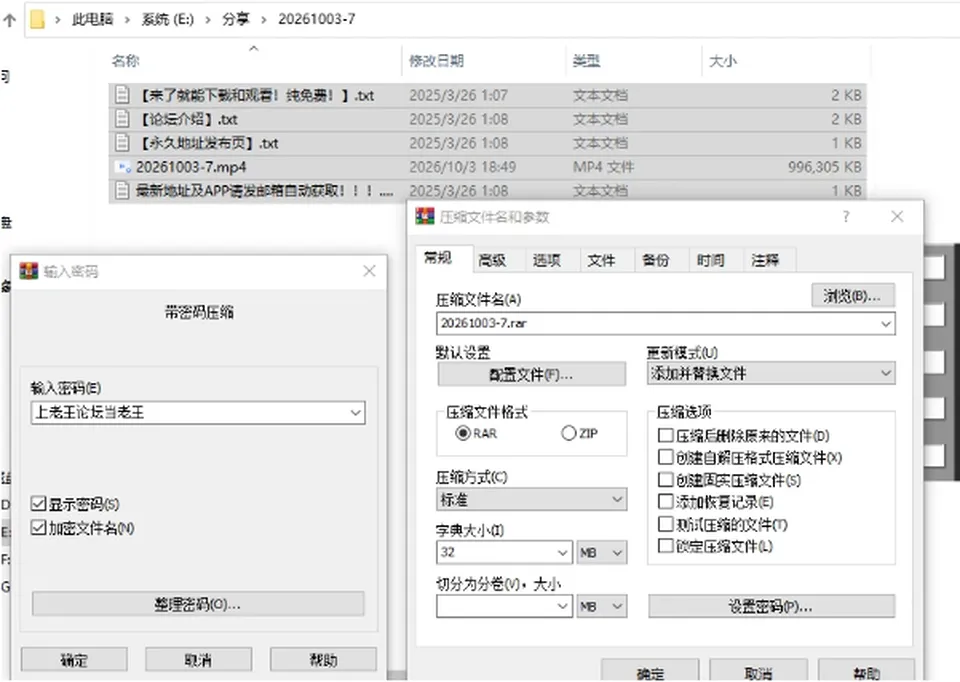This screenshot has width=960, height=682.
Task: Expand the 字典大小 value dropdown showing 32
Action: [563, 553]
